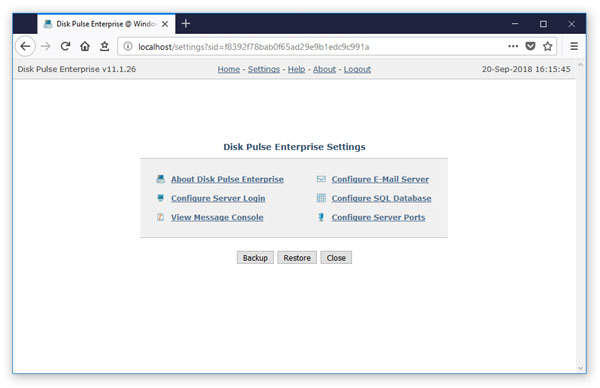Click the Configure E-Mail Server envelope icon
The height and width of the screenshot is (388, 600).
click(321, 179)
